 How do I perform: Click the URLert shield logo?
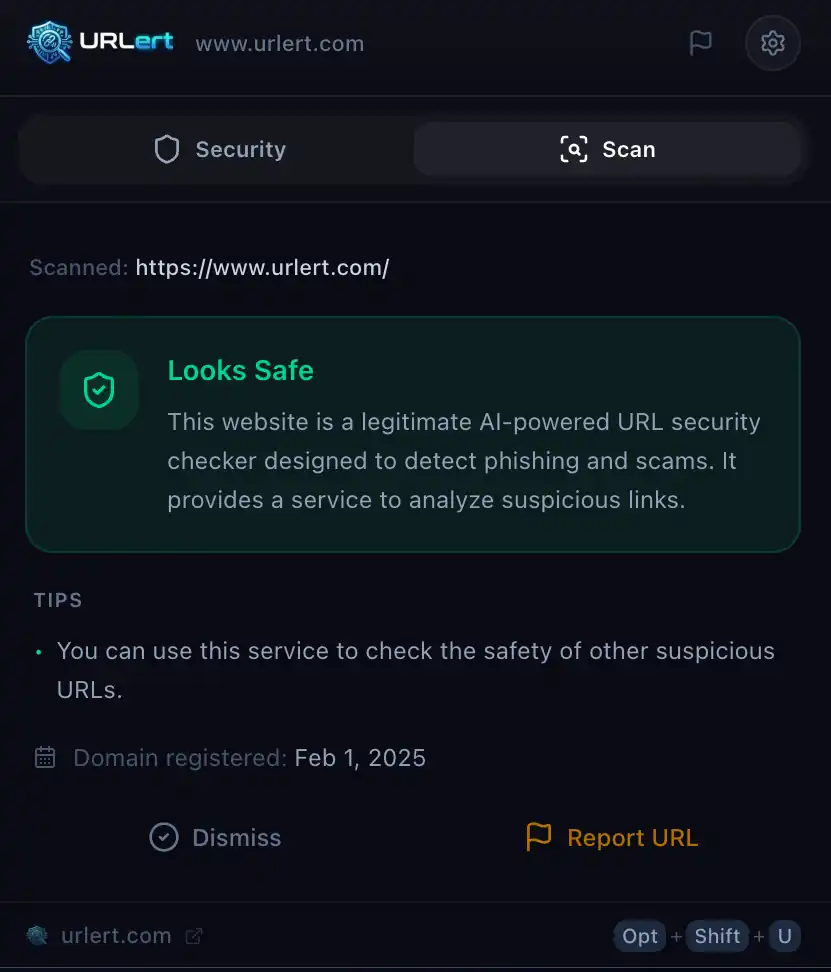coord(48,42)
